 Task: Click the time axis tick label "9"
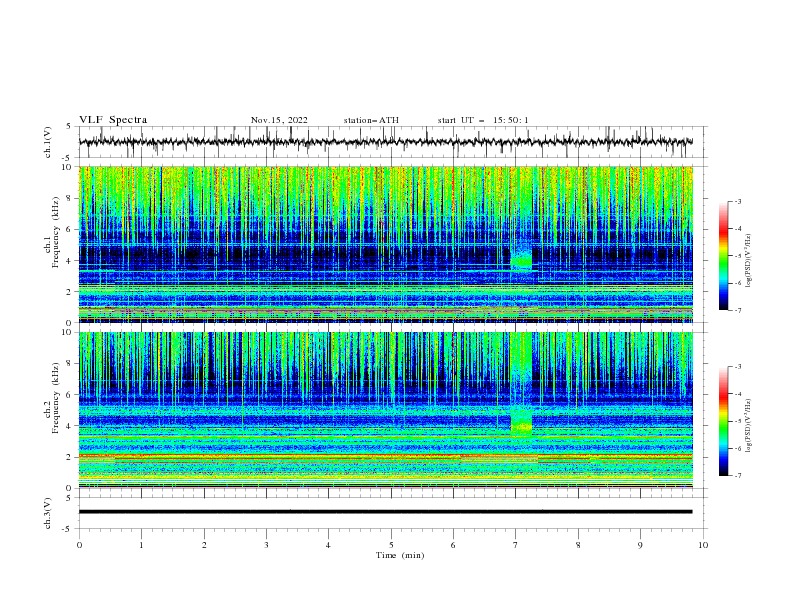[x=640, y=545]
